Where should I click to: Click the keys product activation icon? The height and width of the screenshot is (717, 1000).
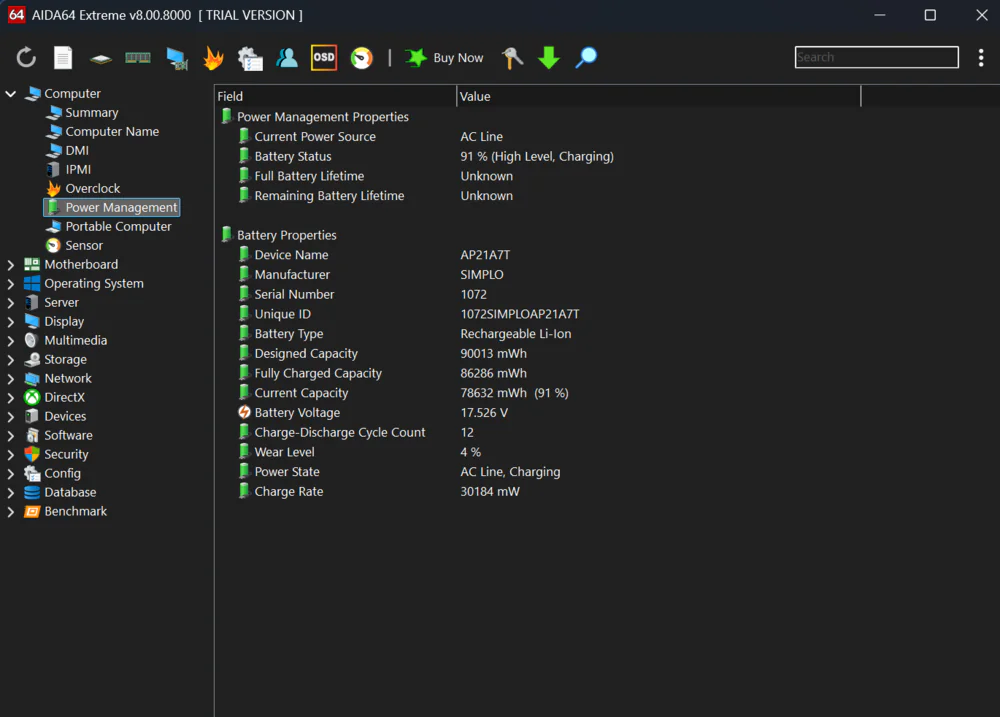(x=512, y=58)
